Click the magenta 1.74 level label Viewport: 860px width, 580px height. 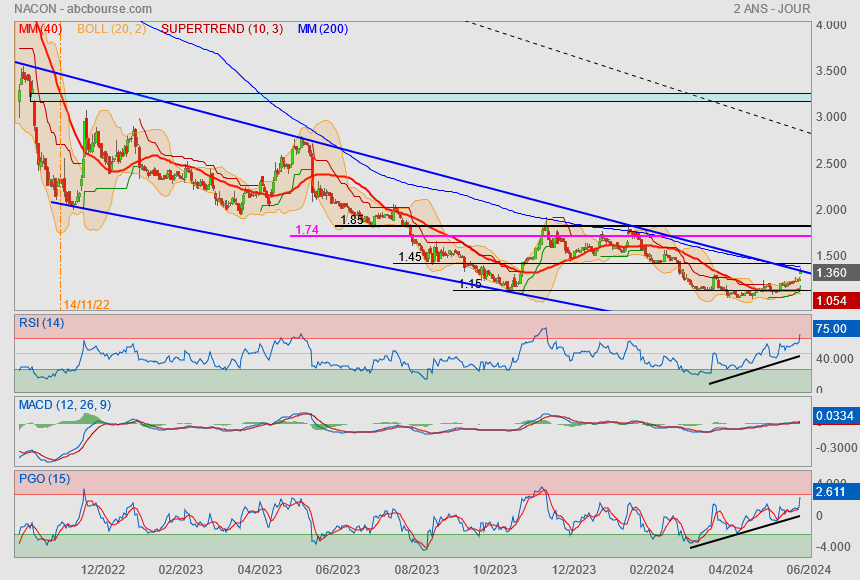pos(307,230)
